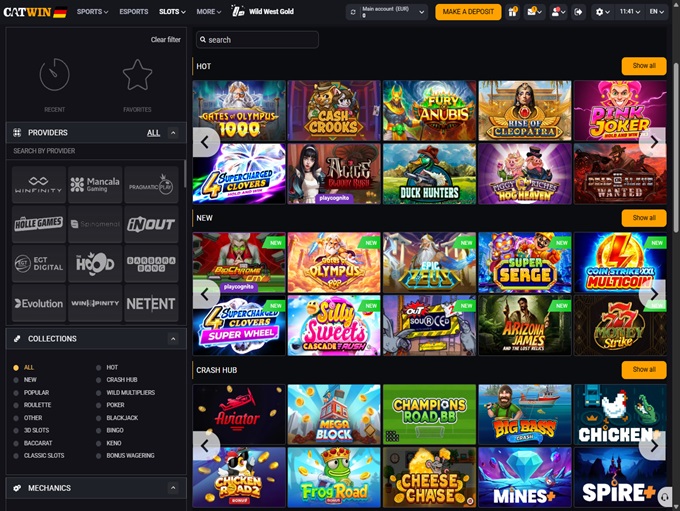Open the Esports section
680x511 pixels.
click(x=134, y=12)
